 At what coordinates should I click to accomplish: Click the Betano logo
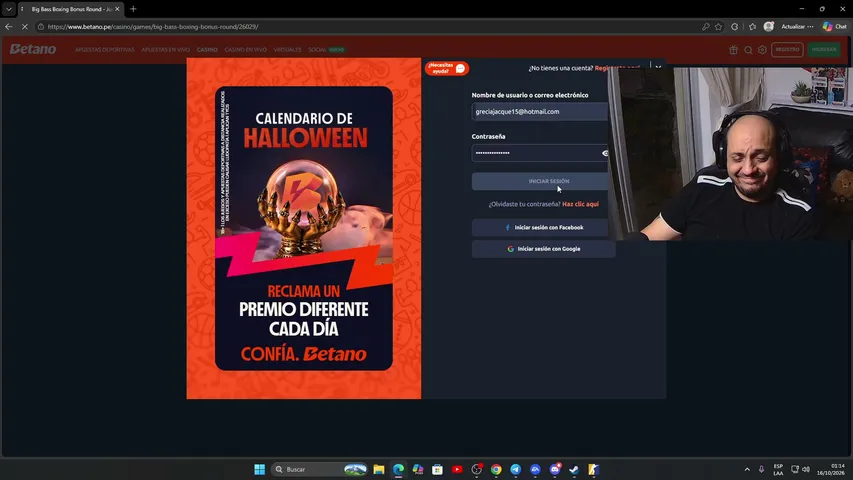pos(33,49)
